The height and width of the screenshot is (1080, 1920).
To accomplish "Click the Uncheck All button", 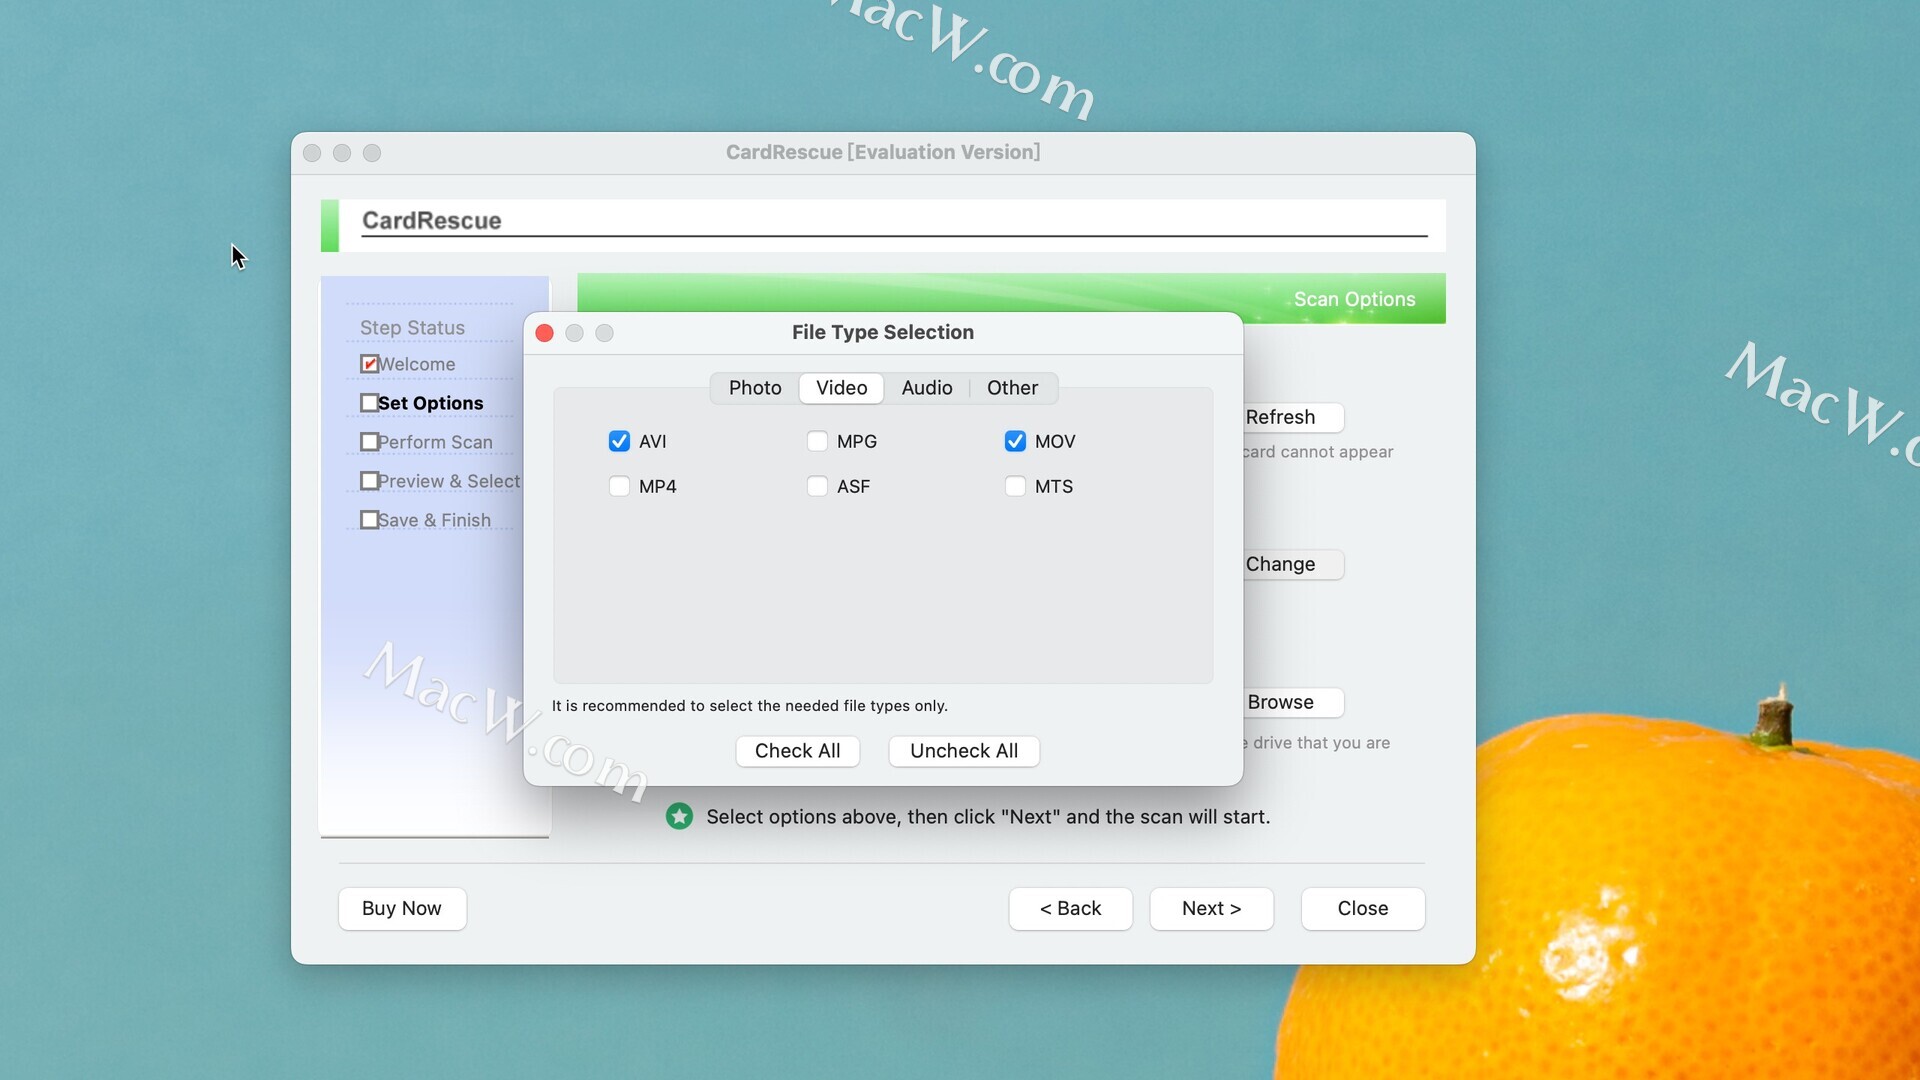I will [964, 751].
